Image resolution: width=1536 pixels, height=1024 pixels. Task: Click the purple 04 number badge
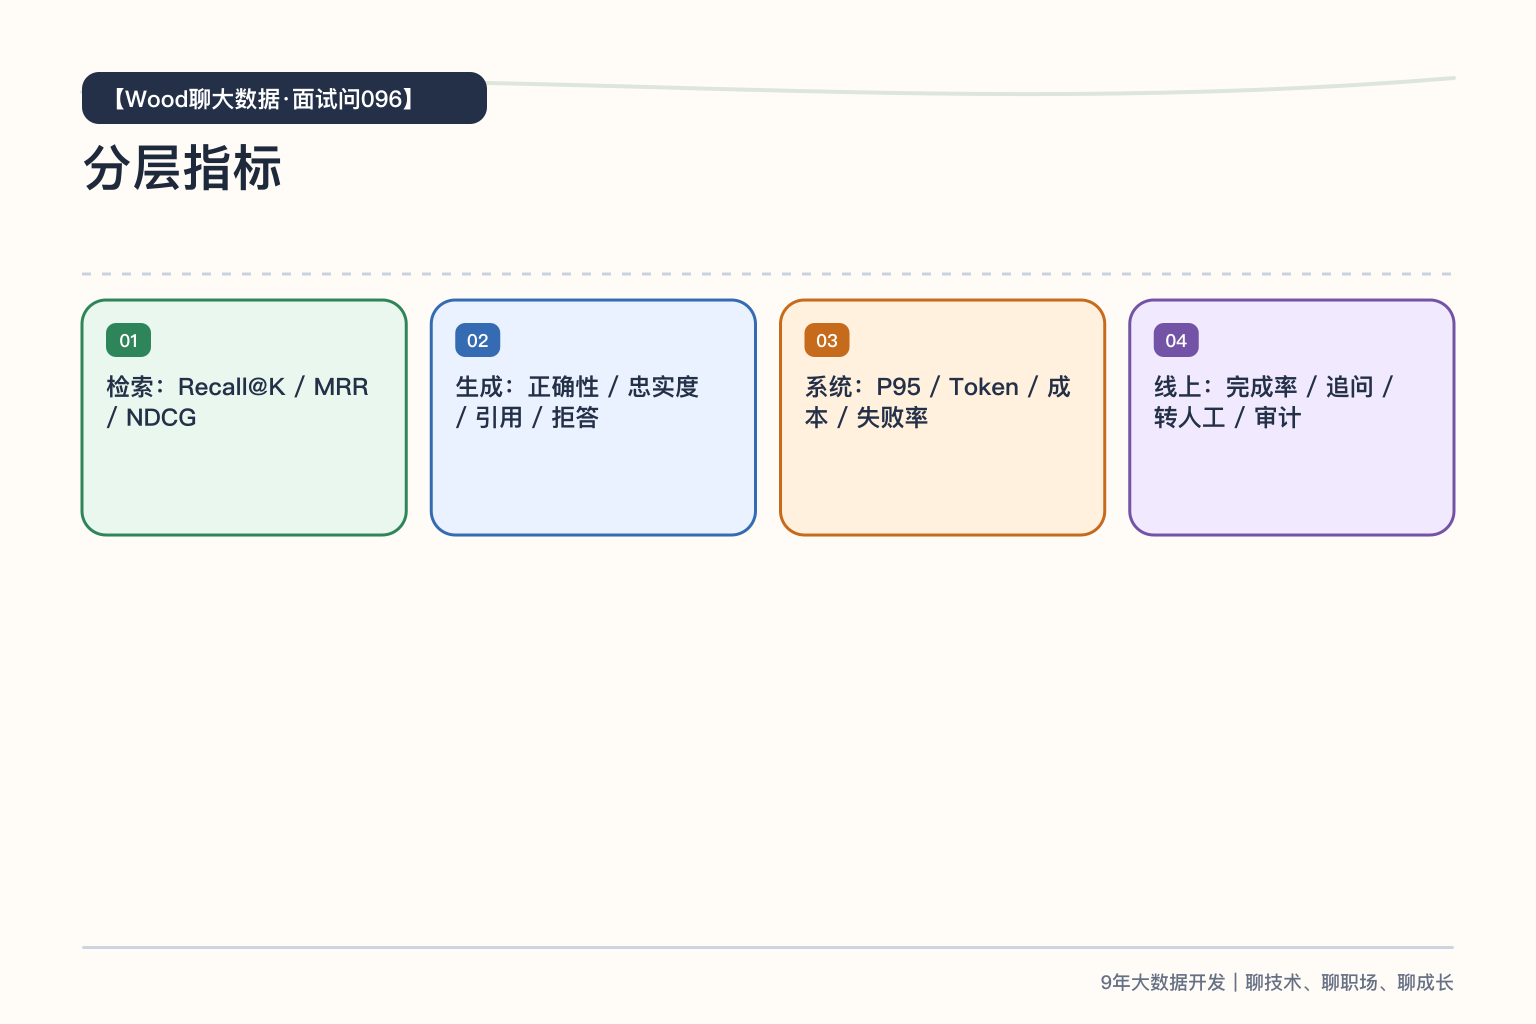coord(1176,340)
